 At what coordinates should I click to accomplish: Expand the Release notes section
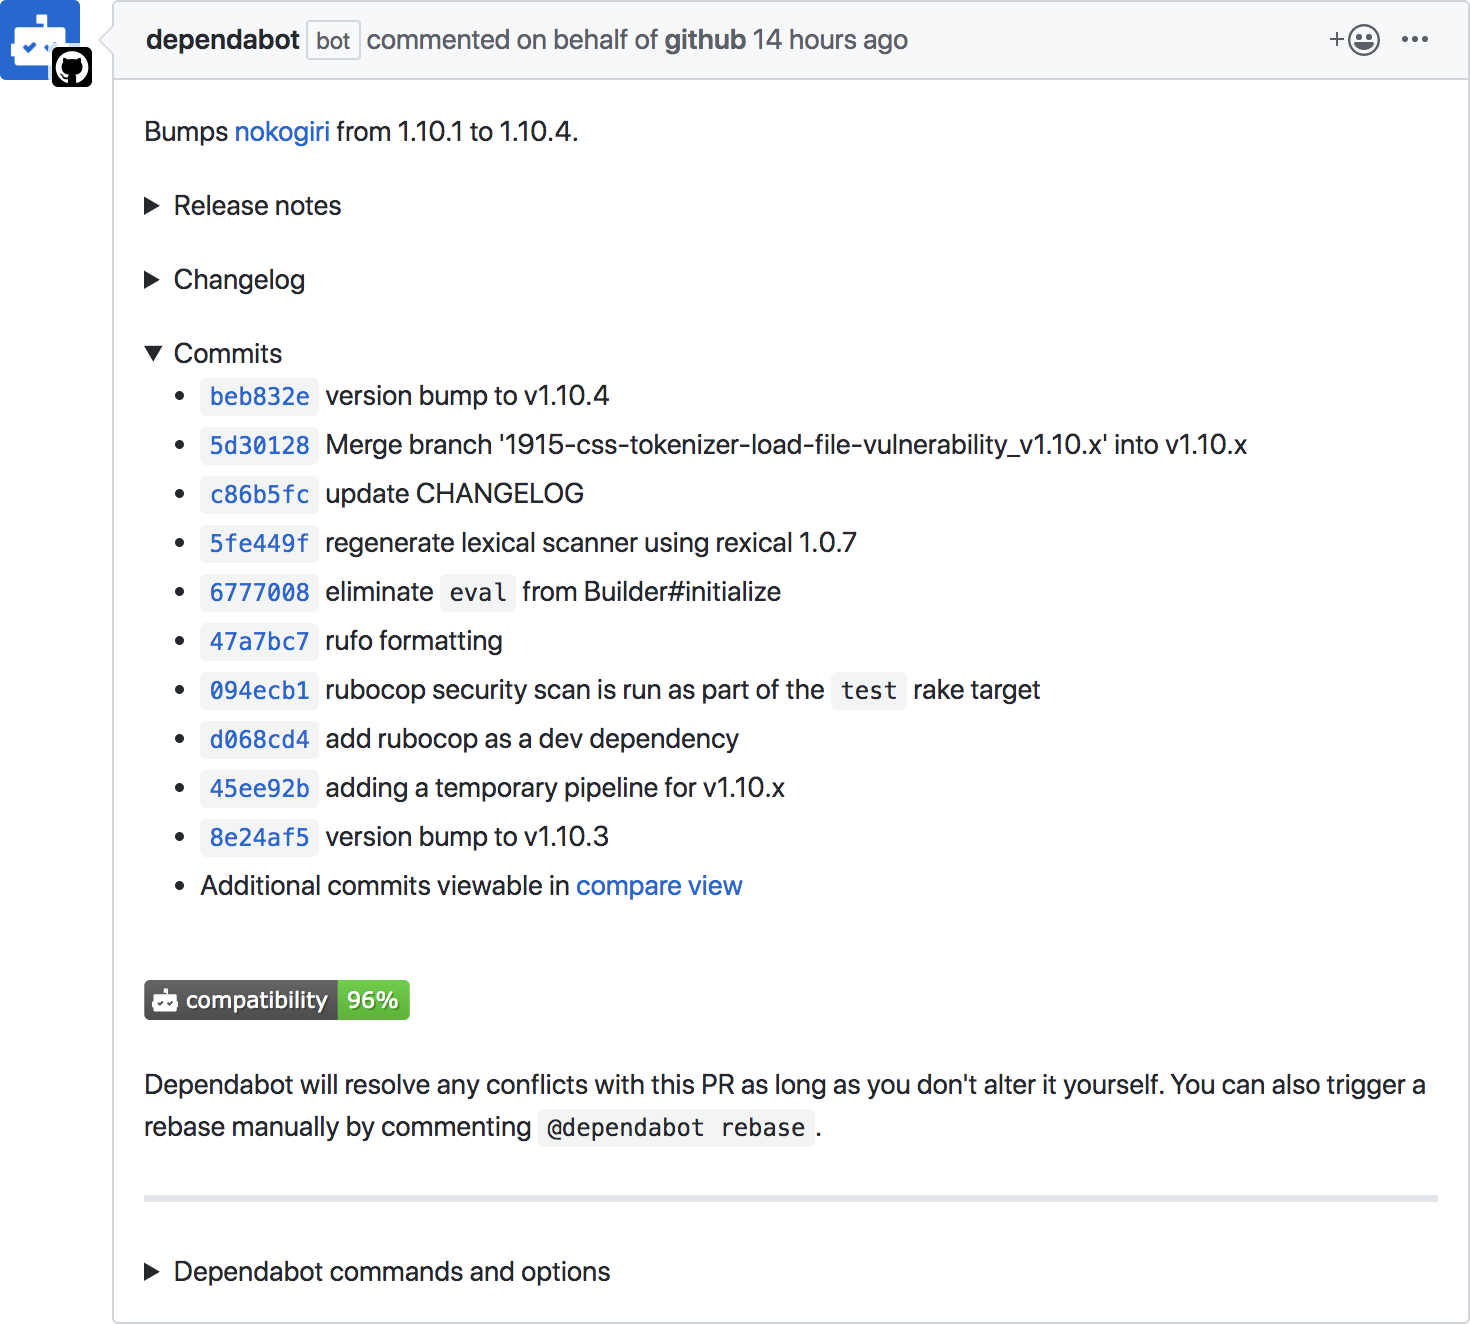click(243, 206)
